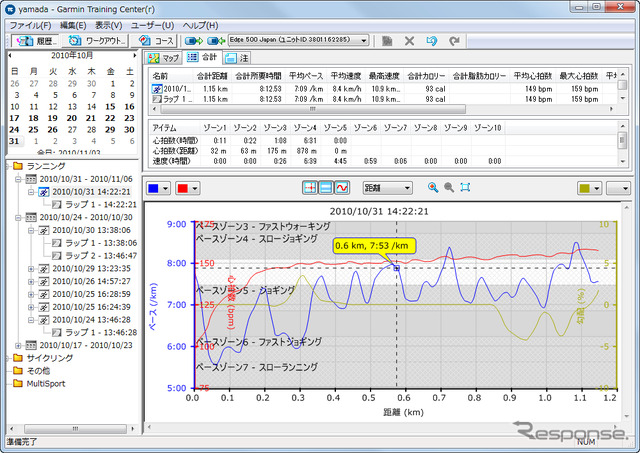Open the その他 folder
The height and width of the screenshot is (453, 640).
pos(38,371)
